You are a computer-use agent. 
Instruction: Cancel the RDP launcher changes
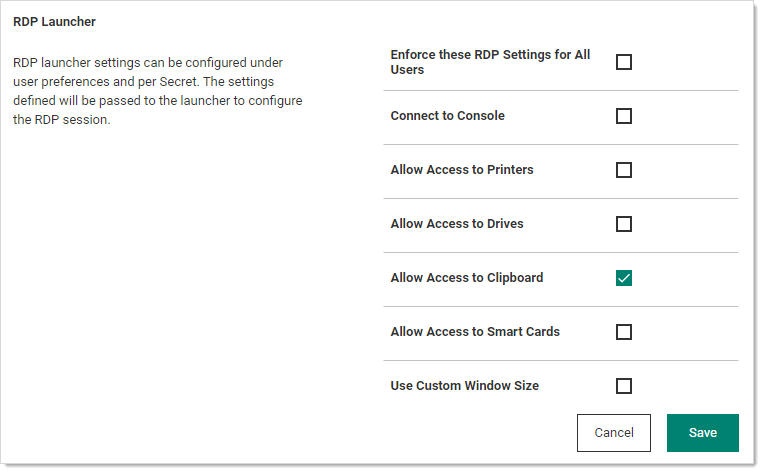tap(614, 433)
